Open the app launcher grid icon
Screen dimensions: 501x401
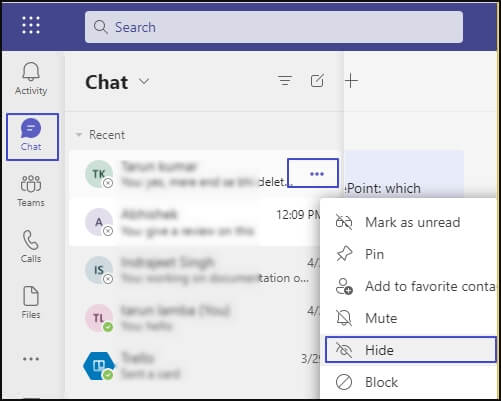[x=31, y=25]
